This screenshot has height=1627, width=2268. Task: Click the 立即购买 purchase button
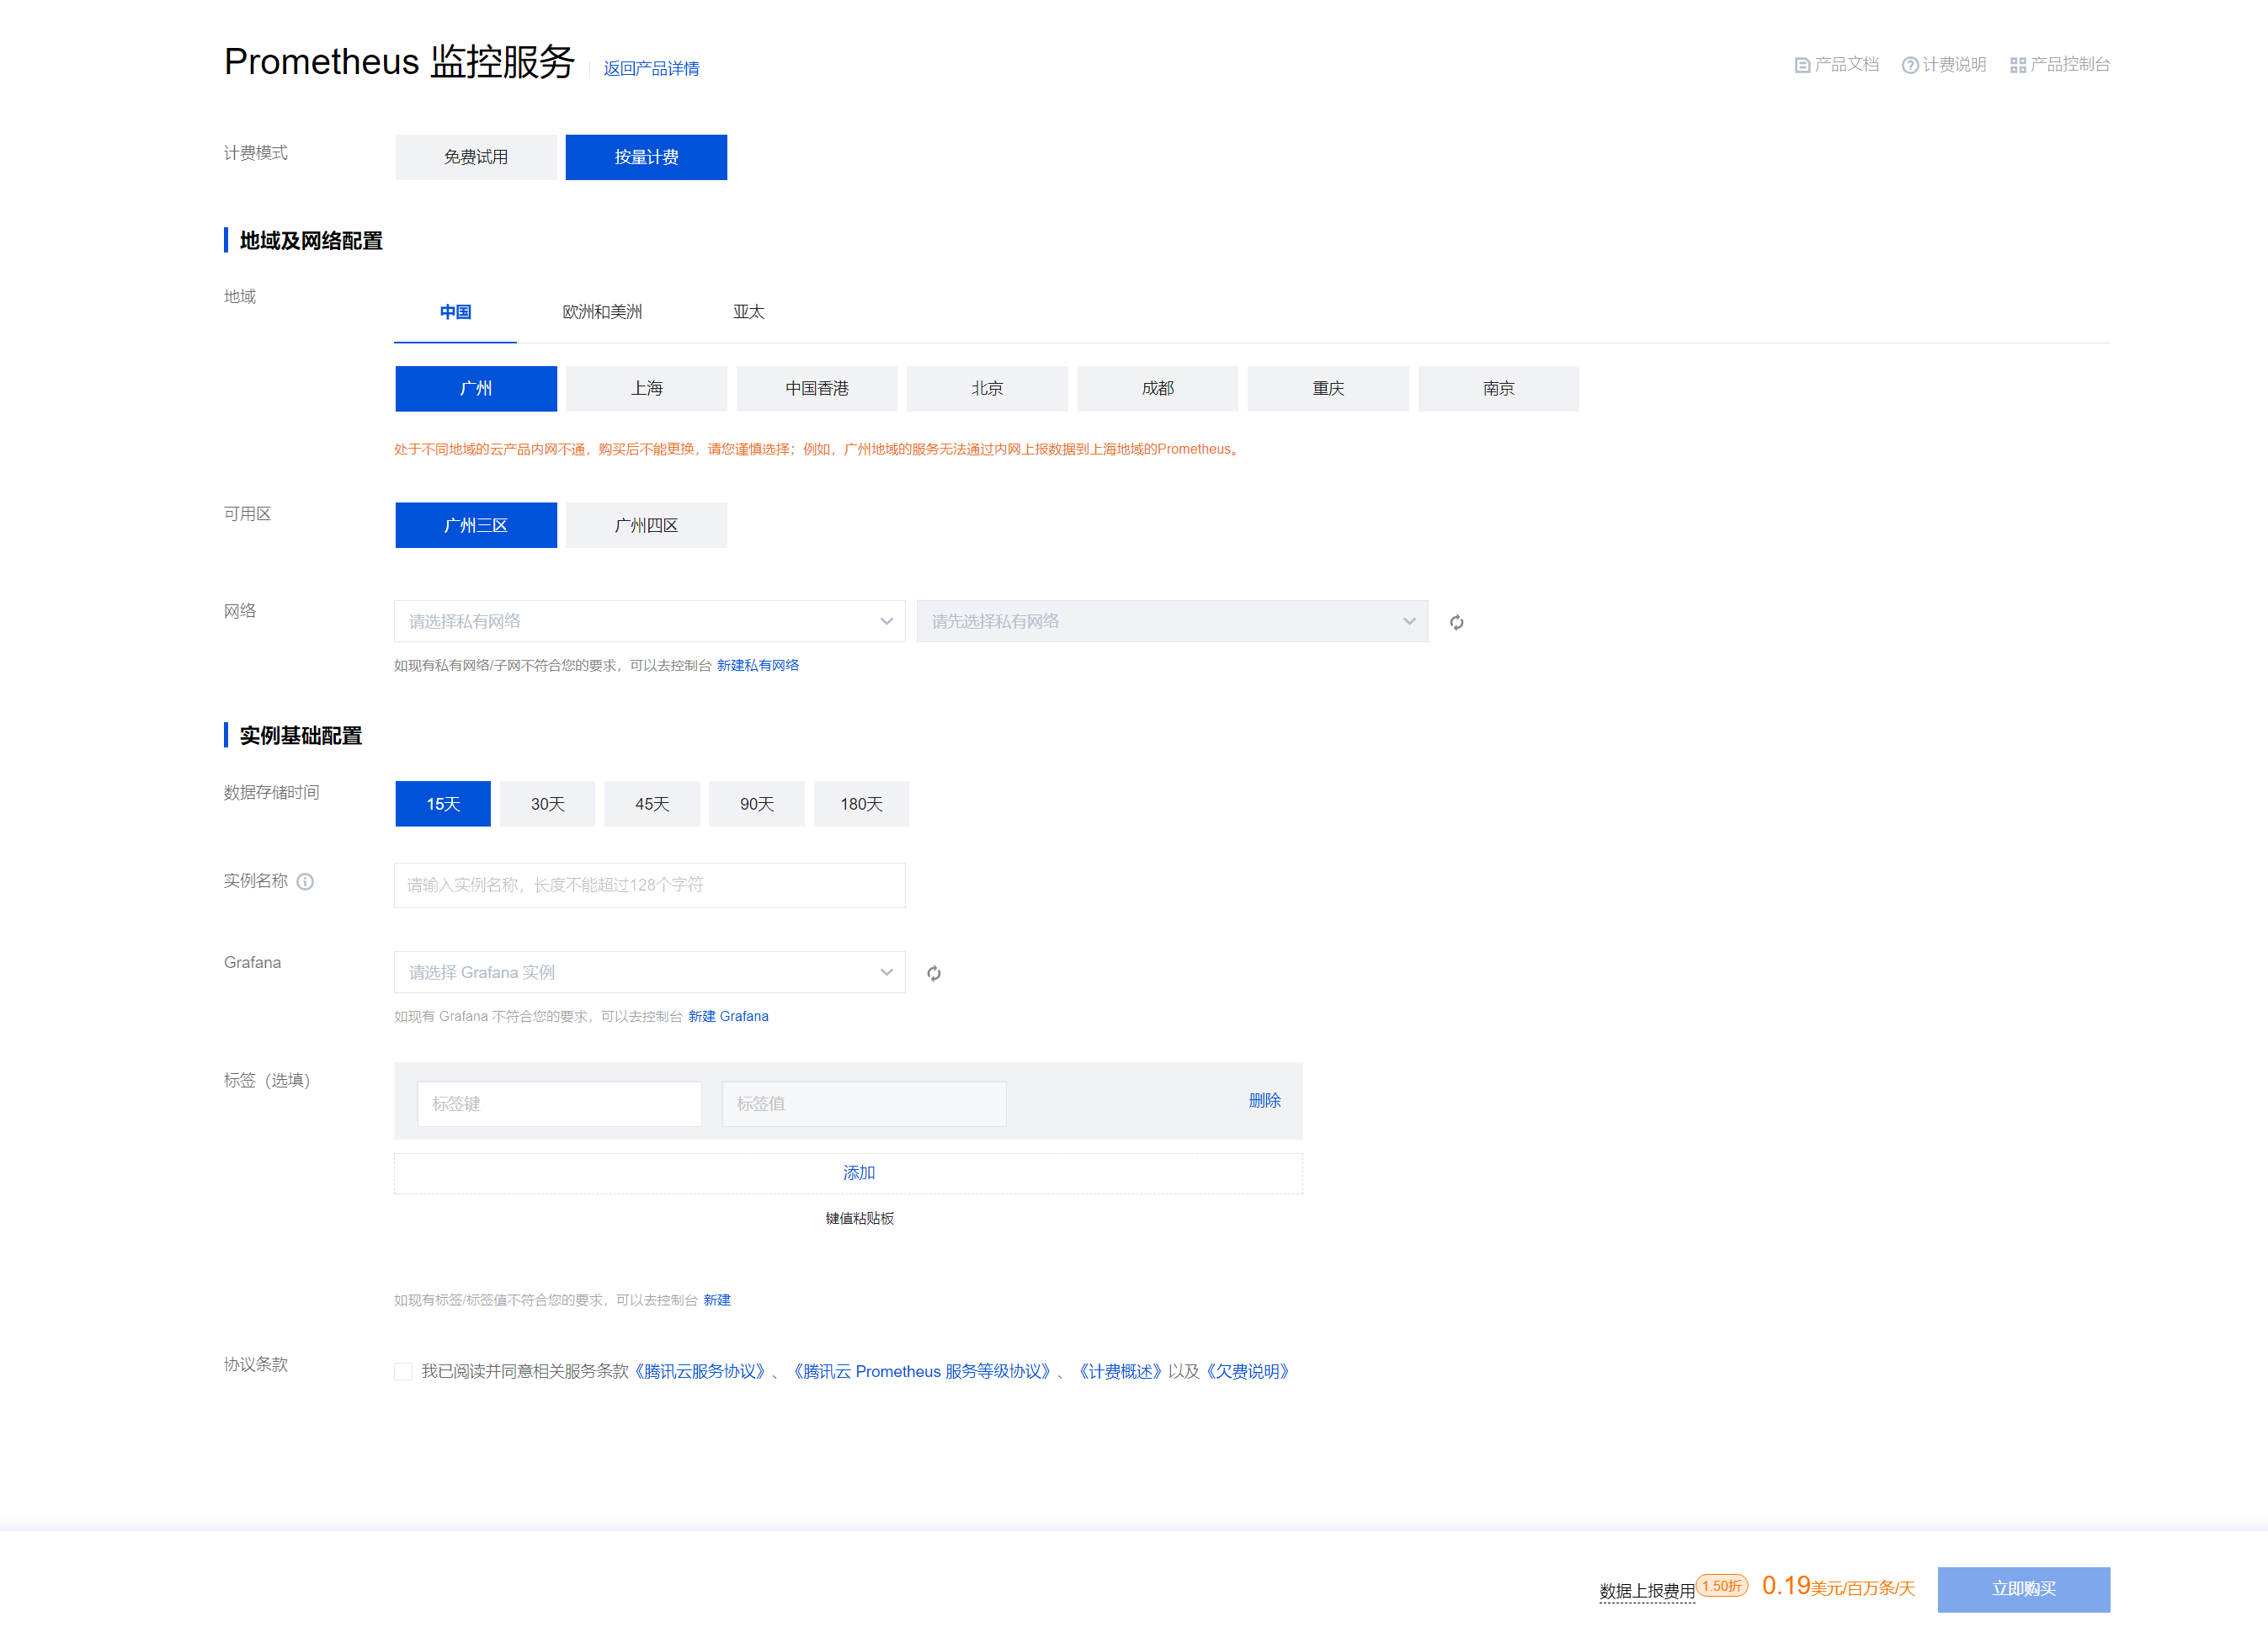[x=2023, y=1588]
